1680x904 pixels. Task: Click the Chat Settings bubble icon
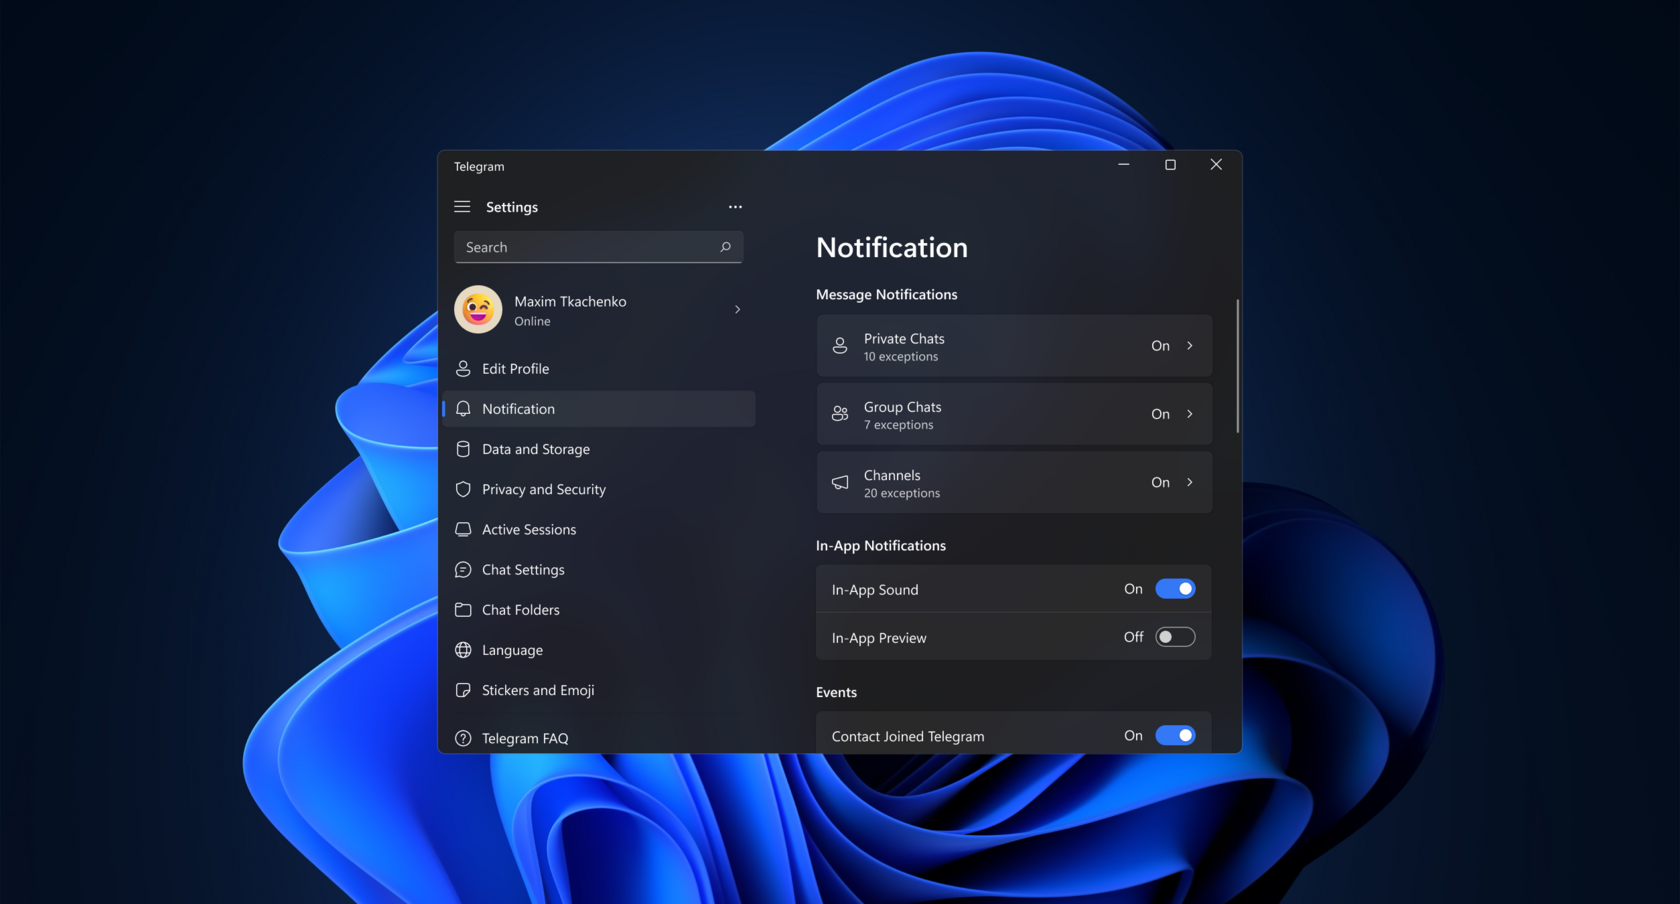(463, 570)
